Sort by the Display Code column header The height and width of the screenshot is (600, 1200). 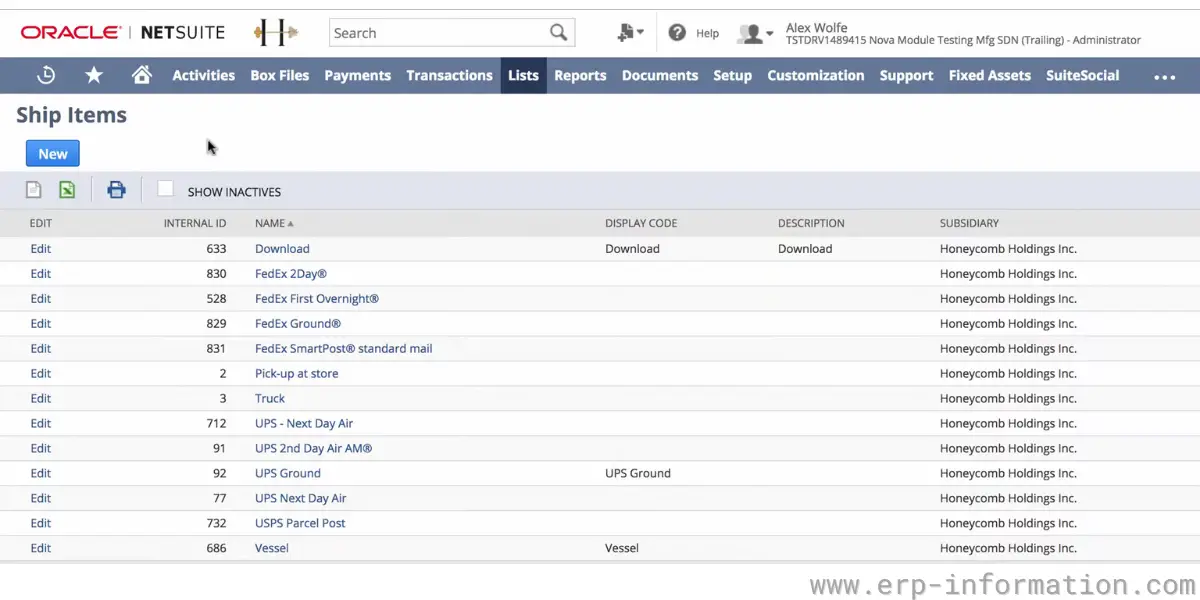[x=641, y=223]
